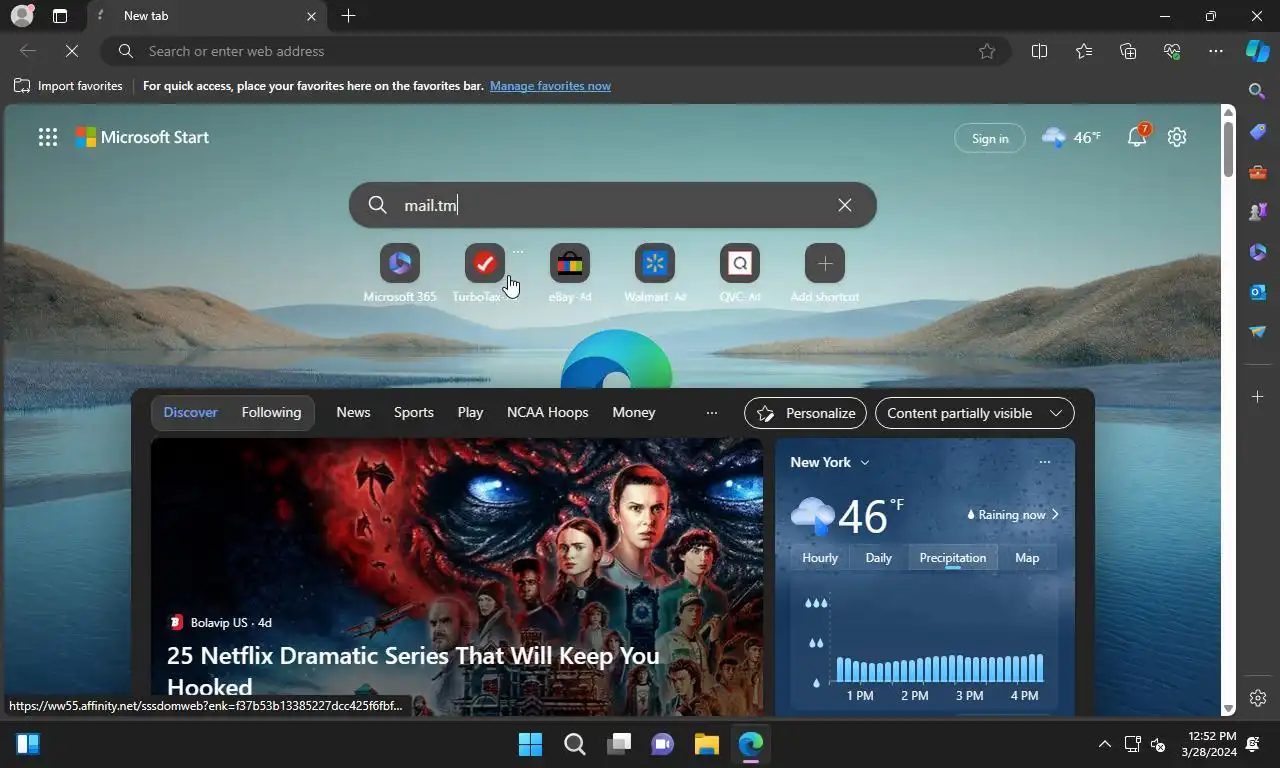1280x768 pixels.
Task: Open the profile avatar icon
Action: coord(21,16)
